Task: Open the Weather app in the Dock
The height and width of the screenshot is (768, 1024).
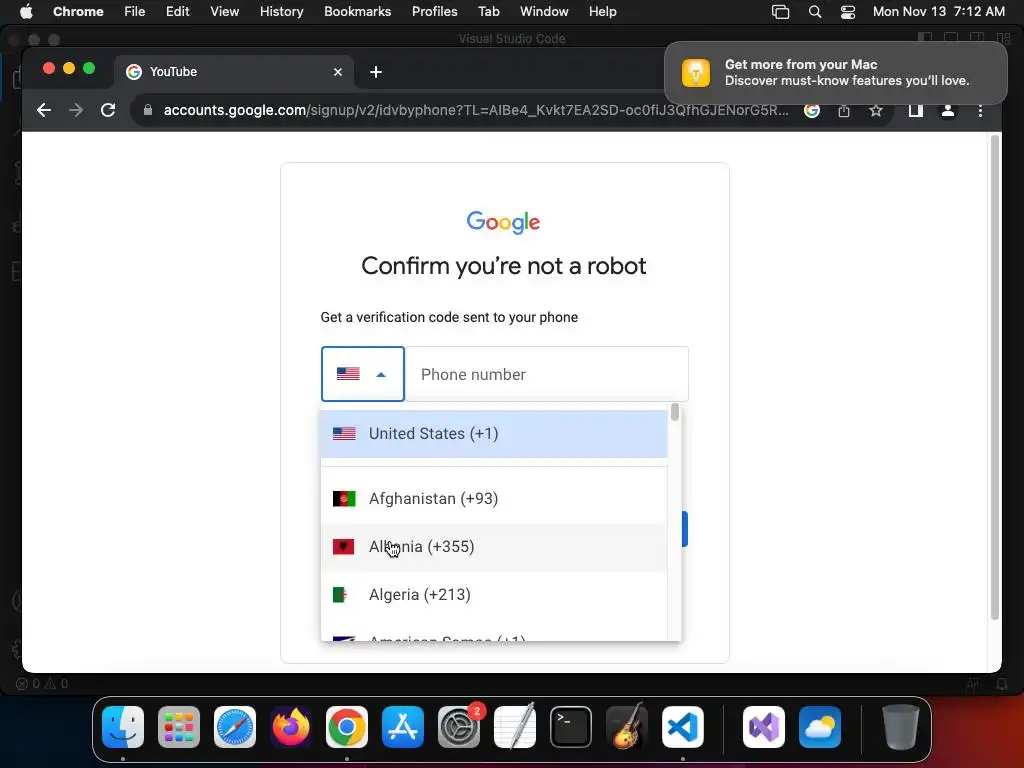Action: pos(820,727)
